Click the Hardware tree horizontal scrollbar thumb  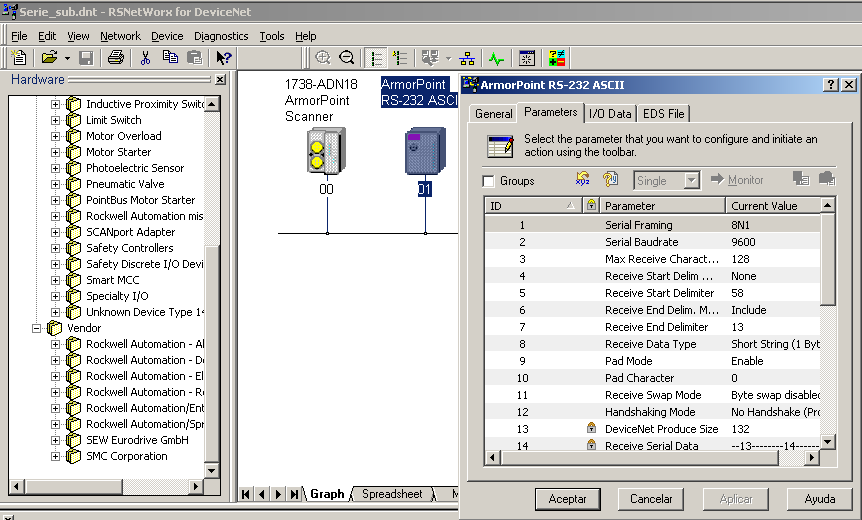[74, 486]
